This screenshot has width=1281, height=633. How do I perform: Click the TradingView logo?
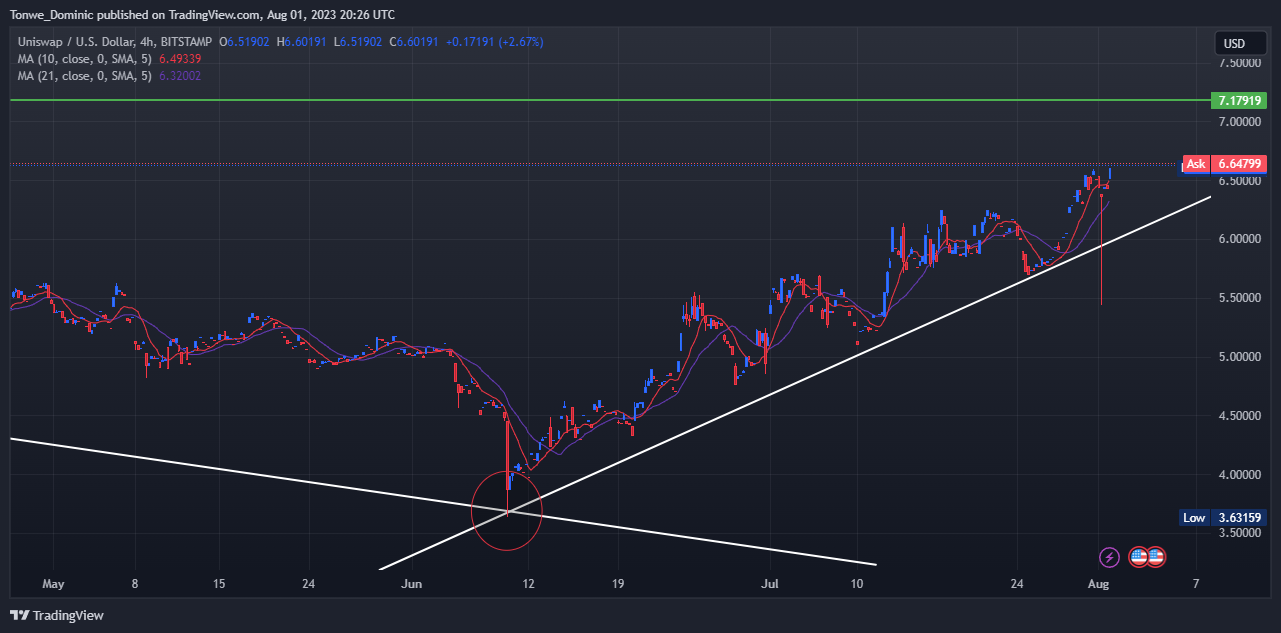pos(57,615)
